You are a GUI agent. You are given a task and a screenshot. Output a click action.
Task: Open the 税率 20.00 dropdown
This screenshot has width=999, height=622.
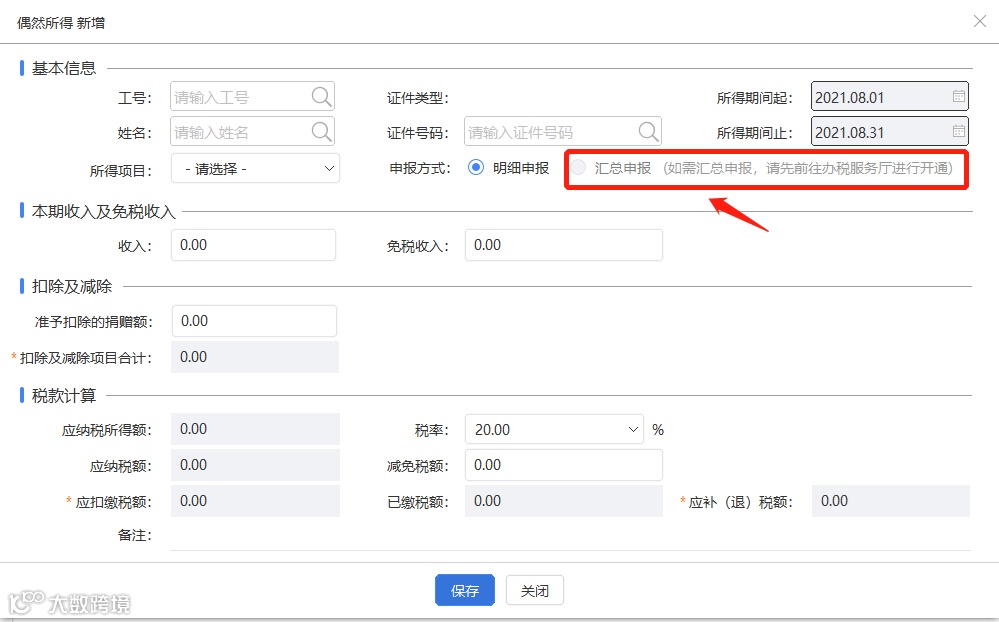[x=554, y=430]
